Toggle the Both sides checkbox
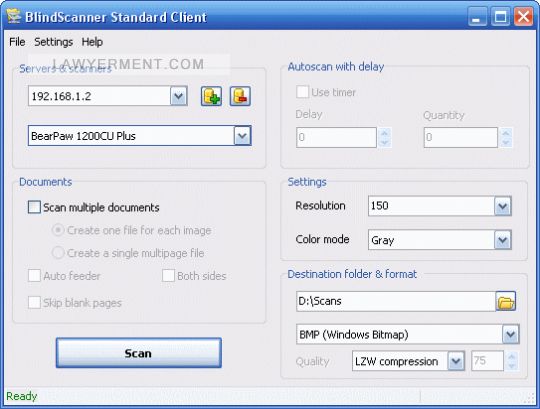Image resolution: width=540 pixels, height=409 pixels. point(168,276)
